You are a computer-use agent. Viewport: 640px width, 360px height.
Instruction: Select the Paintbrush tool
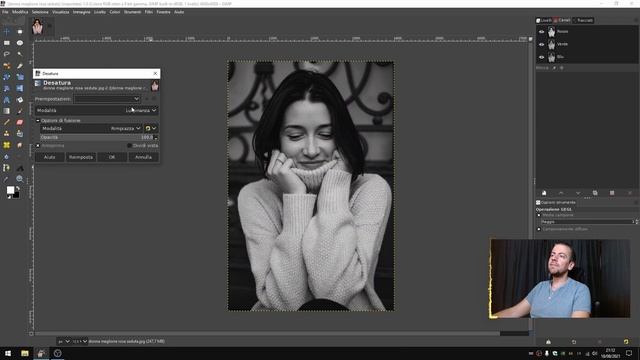click(x=20, y=111)
